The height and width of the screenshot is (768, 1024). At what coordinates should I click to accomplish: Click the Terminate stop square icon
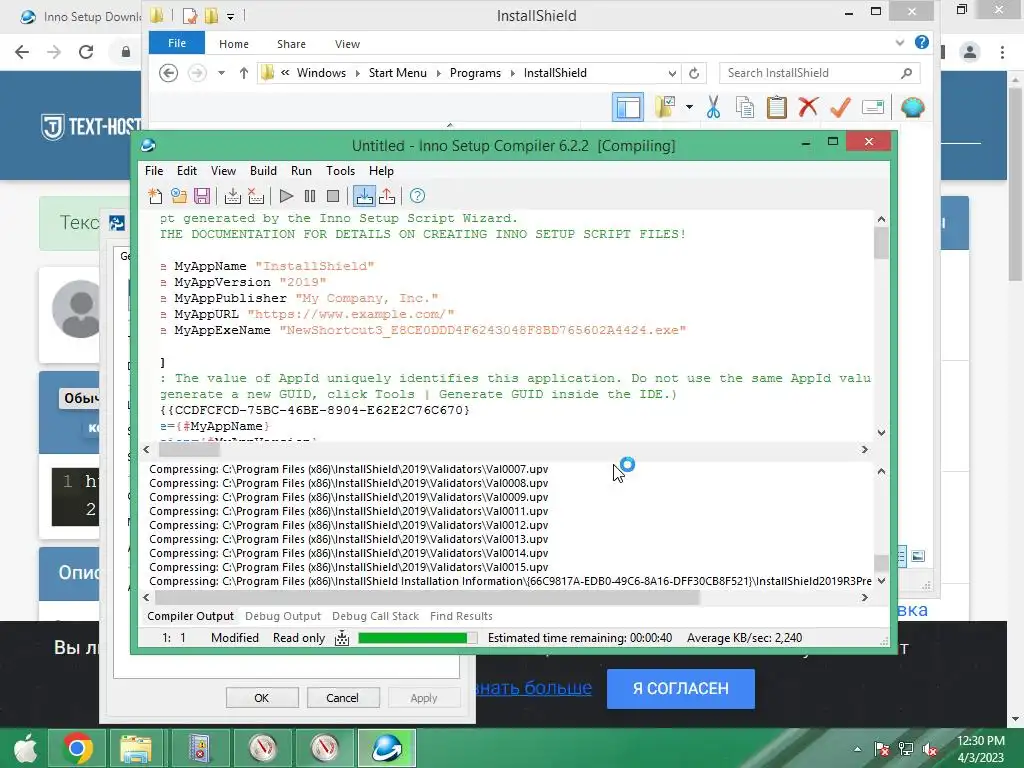333,196
